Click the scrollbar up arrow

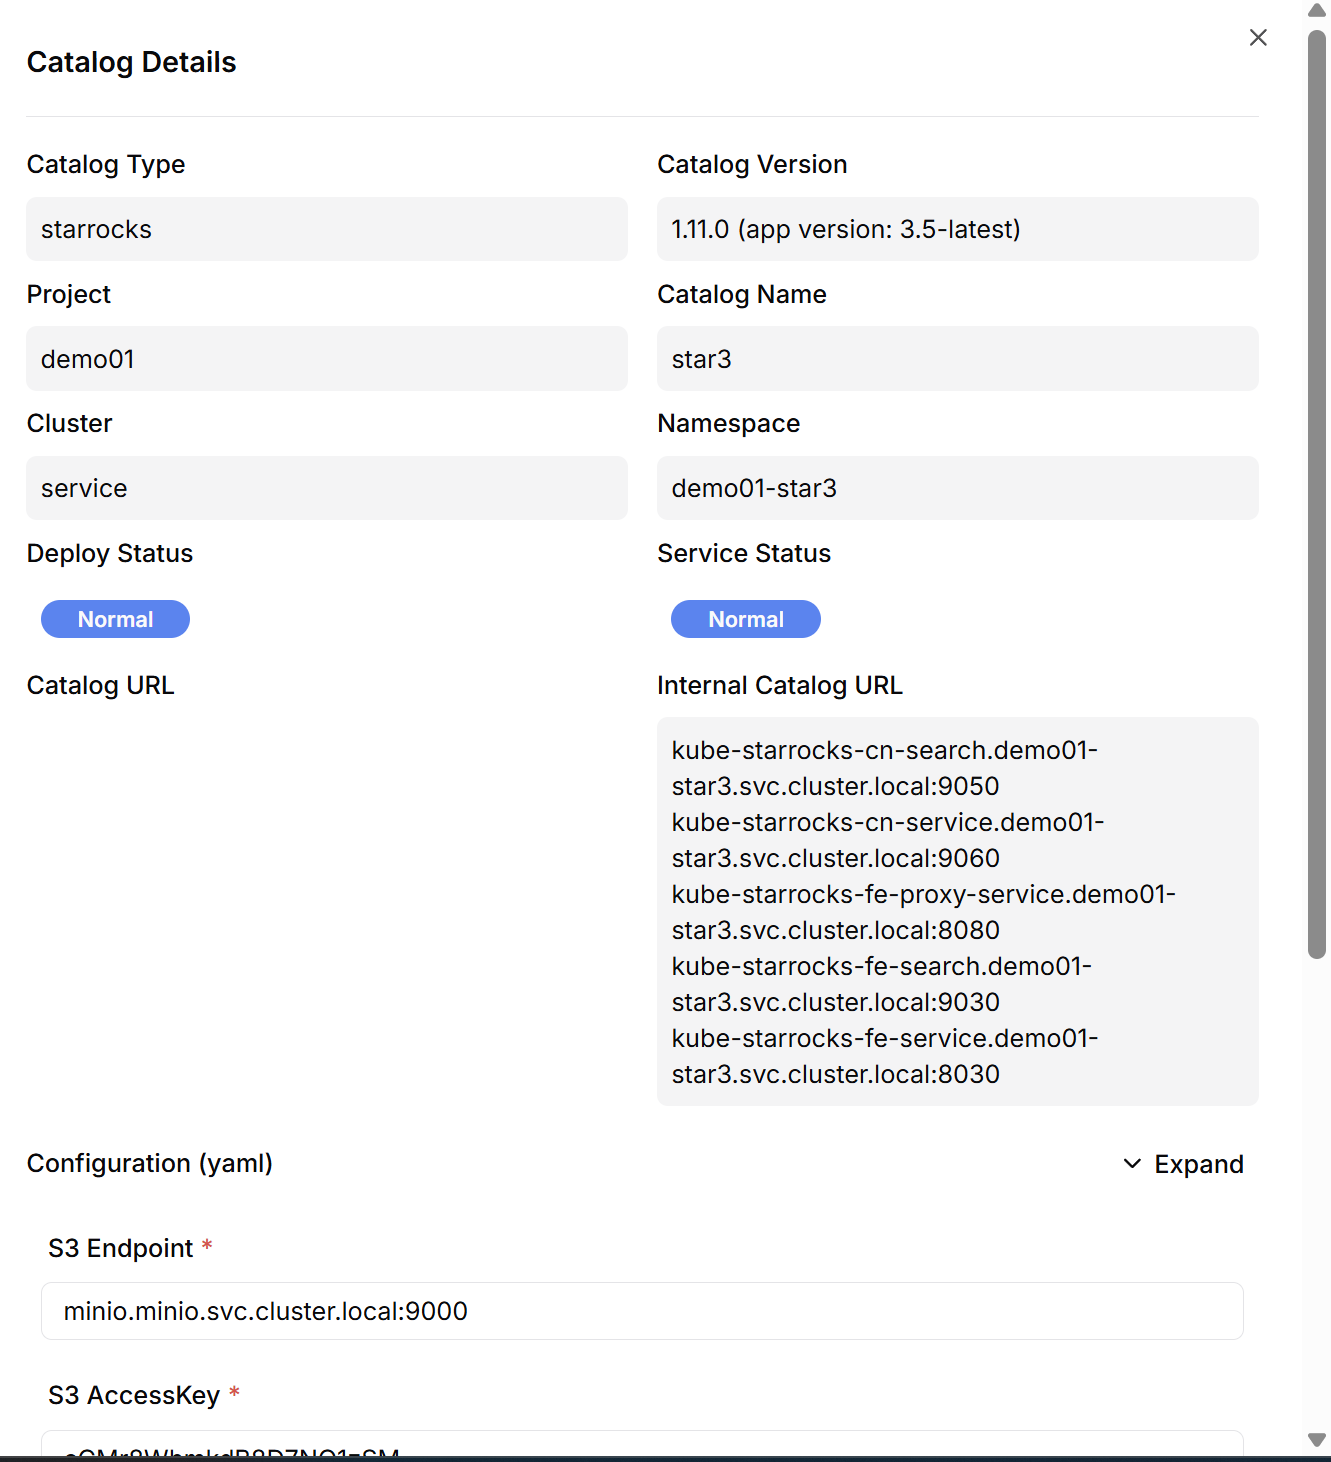click(1317, 10)
